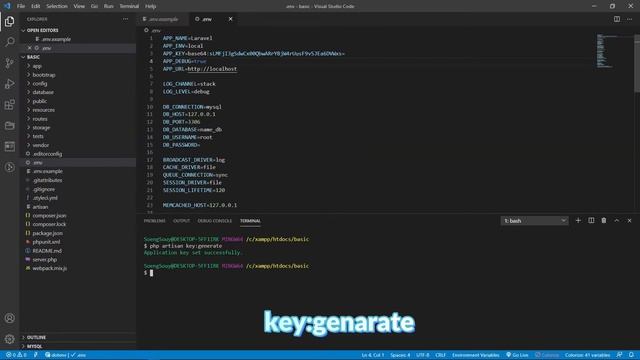Open the package.json file

click(x=47, y=233)
